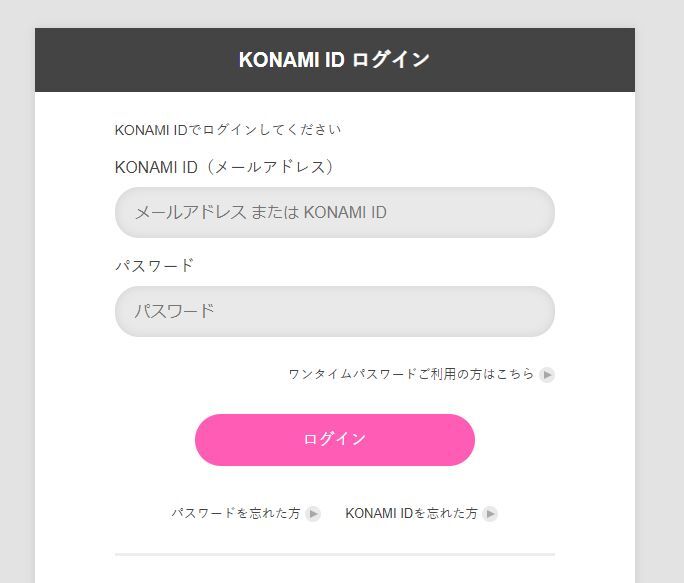684x583 pixels.
Task: Click the パスワード placeholder text inside the field
Action: [175, 311]
